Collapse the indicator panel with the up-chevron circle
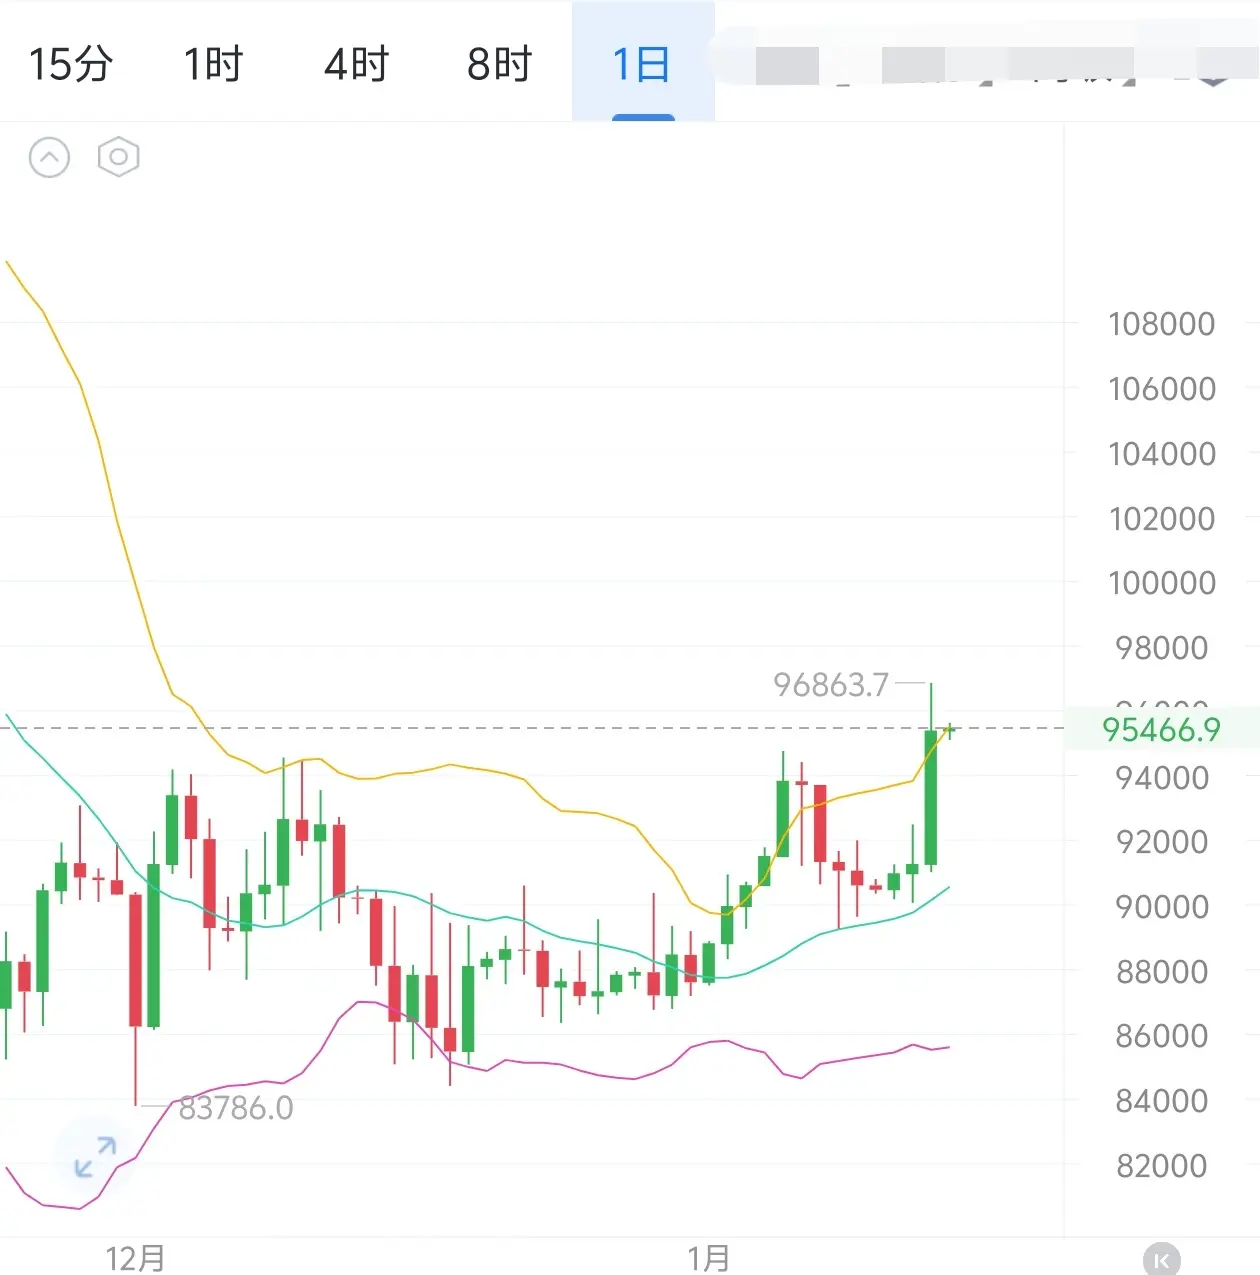The width and height of the screenshot is (1260, 1275). (x=50, y=157)
